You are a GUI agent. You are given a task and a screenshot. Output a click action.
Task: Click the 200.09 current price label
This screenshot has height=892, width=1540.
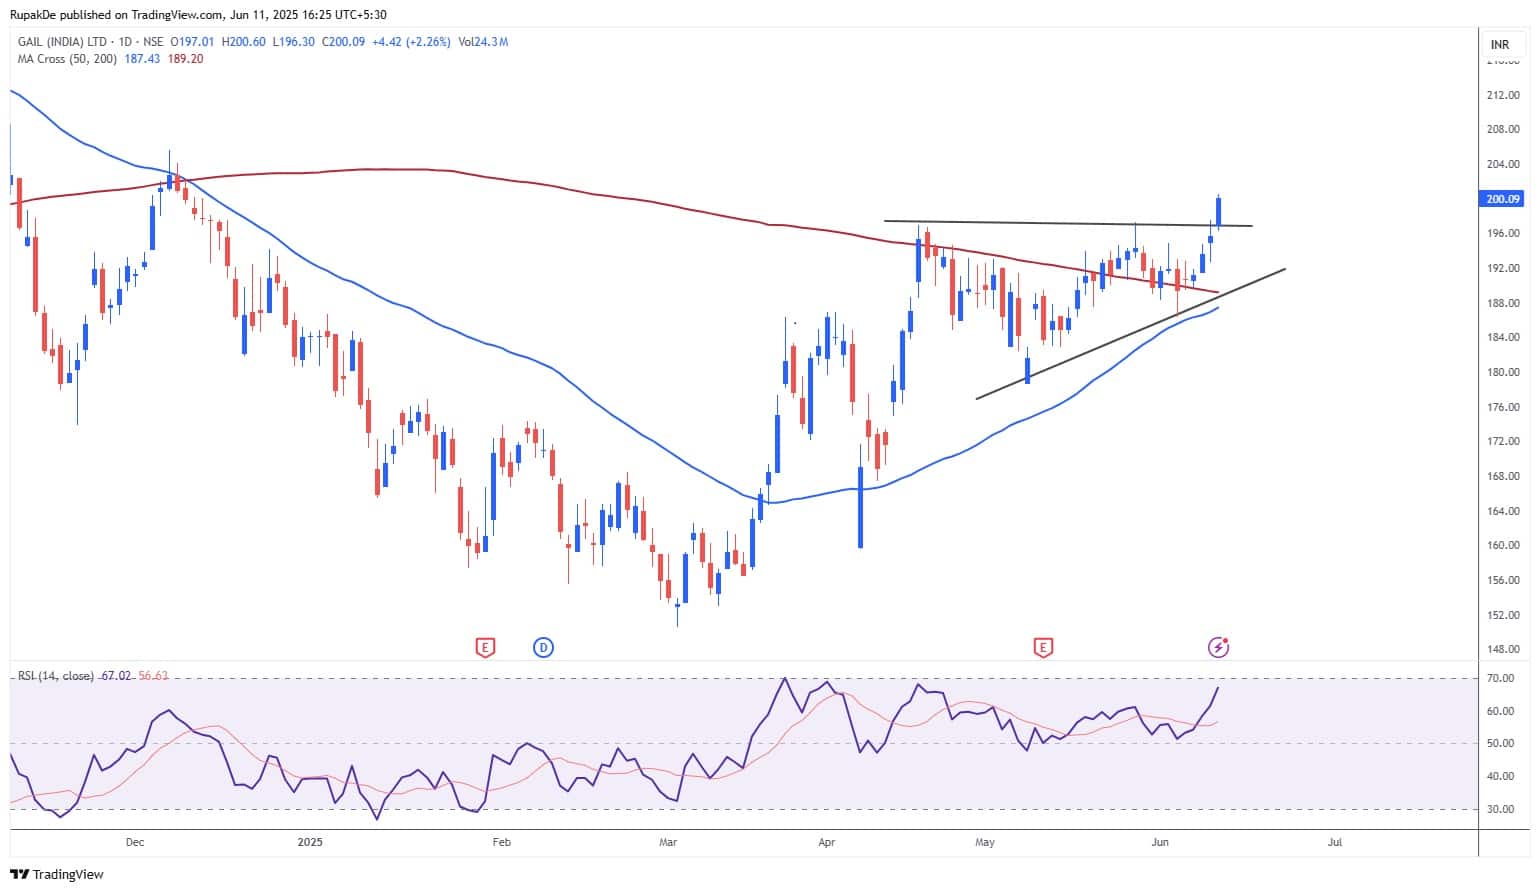[1503, 199]
